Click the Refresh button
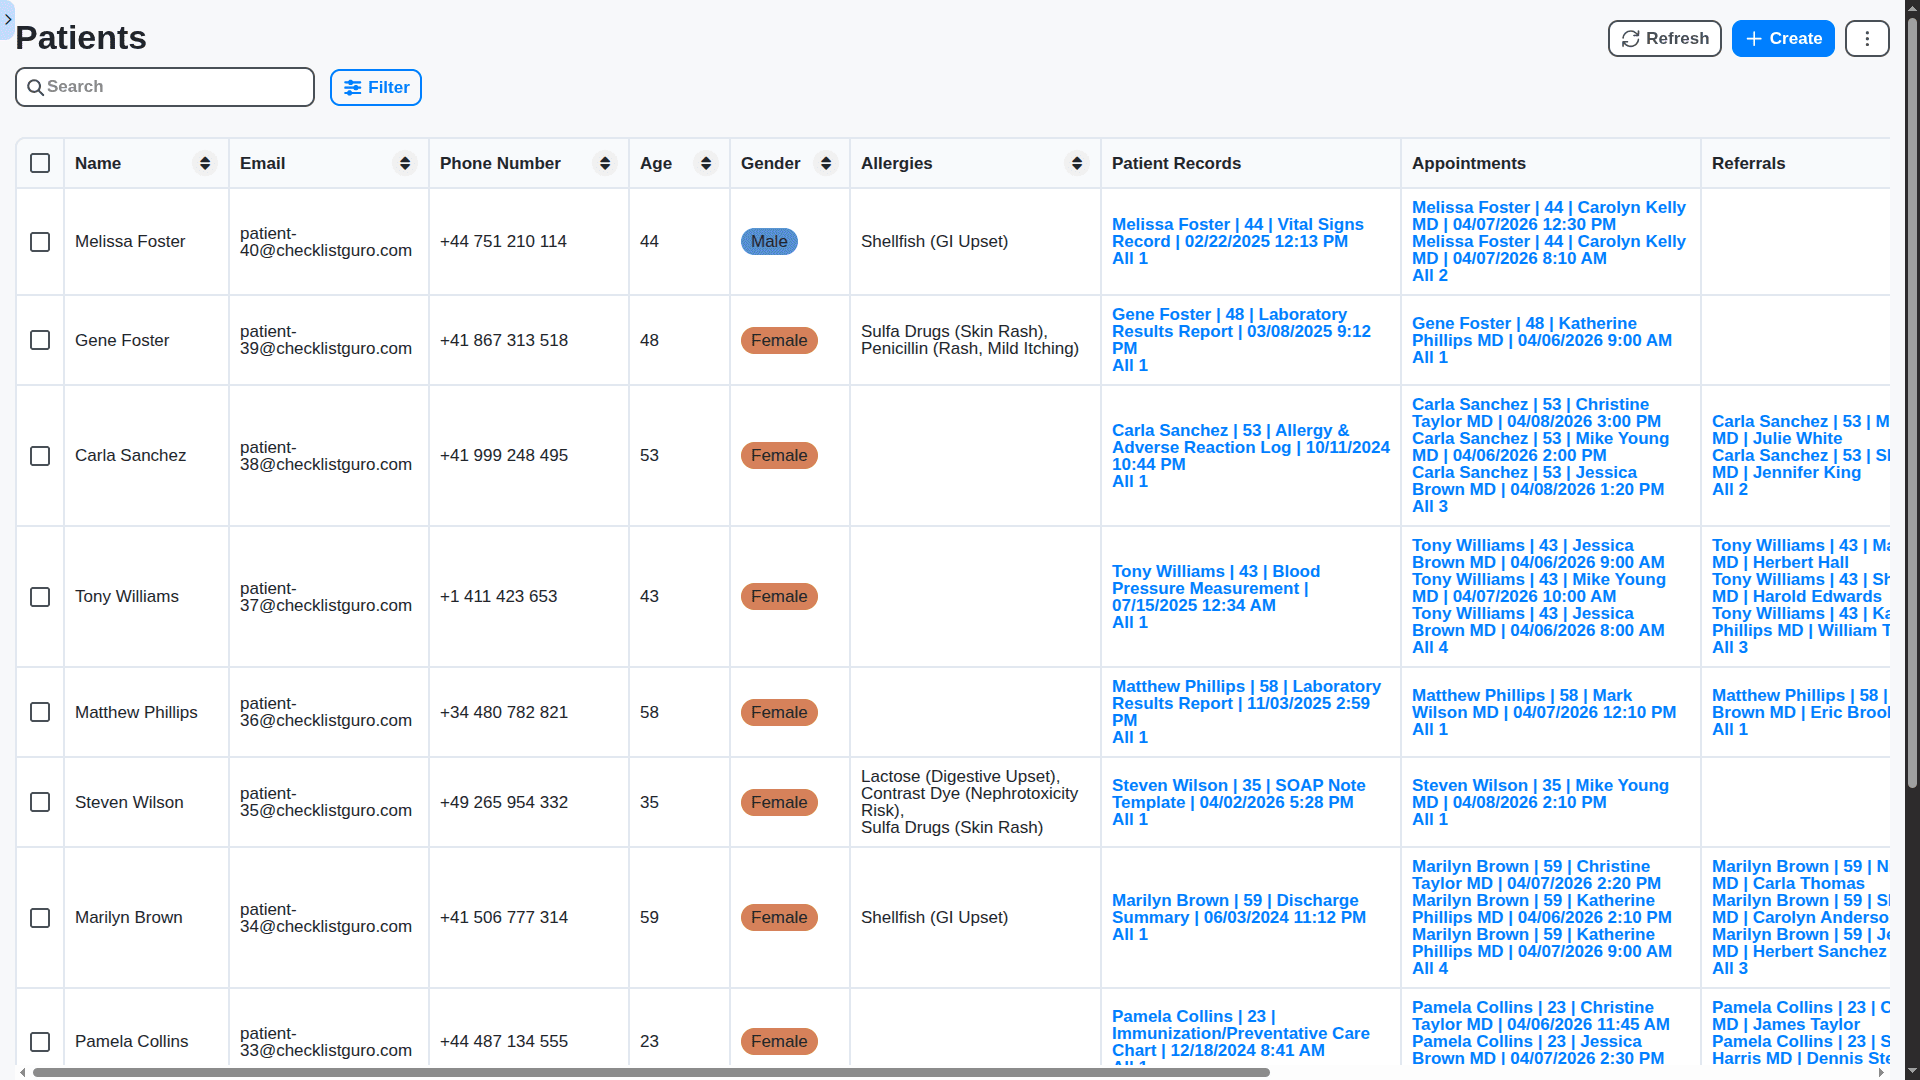Image resolution: width=1920 pixels, height=1080 pixels. (1664, 39)
